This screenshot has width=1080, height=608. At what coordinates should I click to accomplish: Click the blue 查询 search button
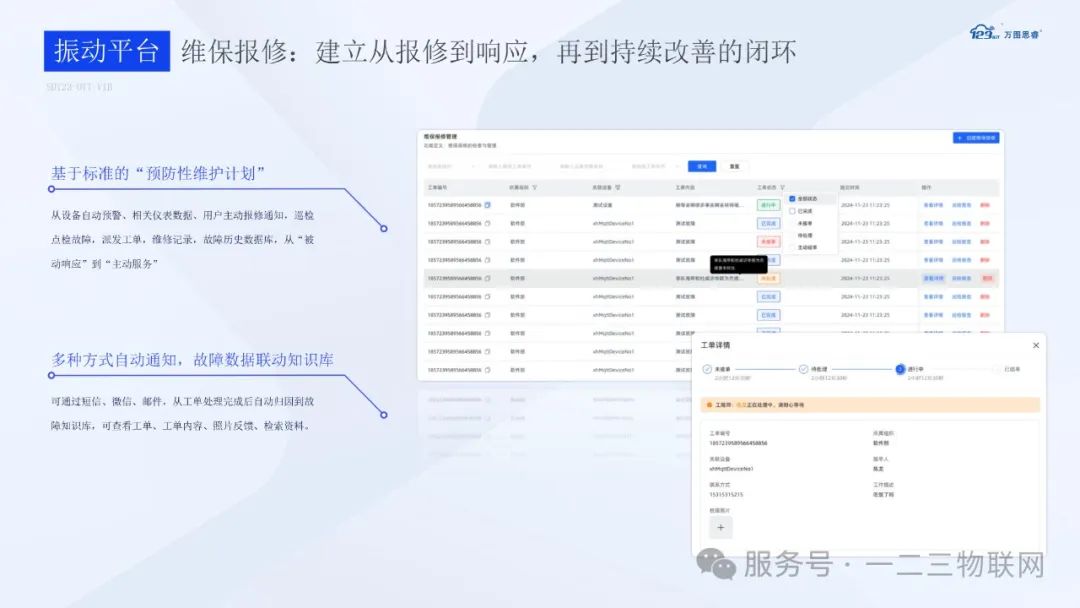coord(702,167)
